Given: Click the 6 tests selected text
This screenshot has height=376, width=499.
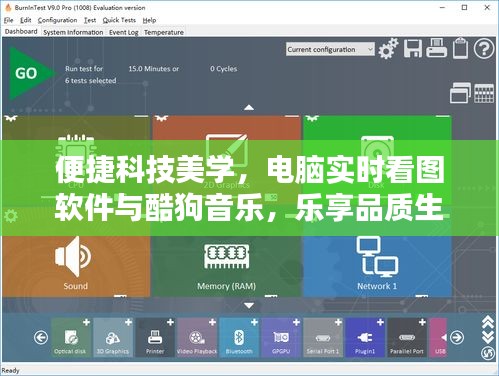Looking at the screenshot, I should pyautogui.click(x=91, y=80).
